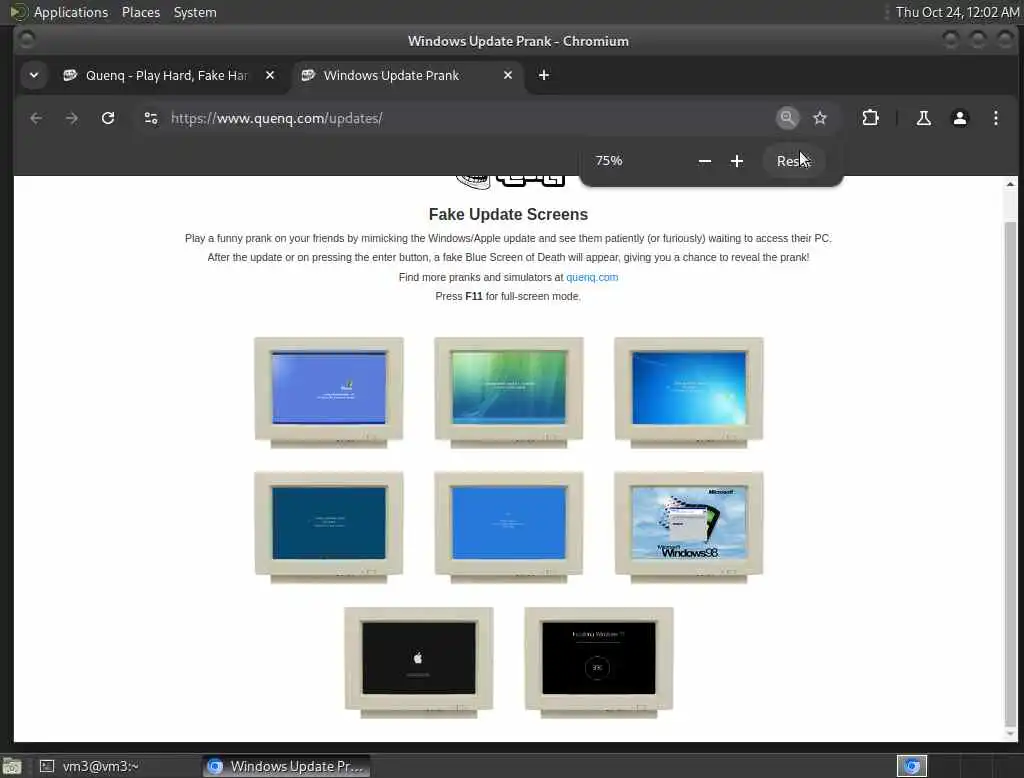The height and width of the screenshot is (778, 1024).
Task: Click the scrollbar down arrow
Action: [x=1010, y=734]
